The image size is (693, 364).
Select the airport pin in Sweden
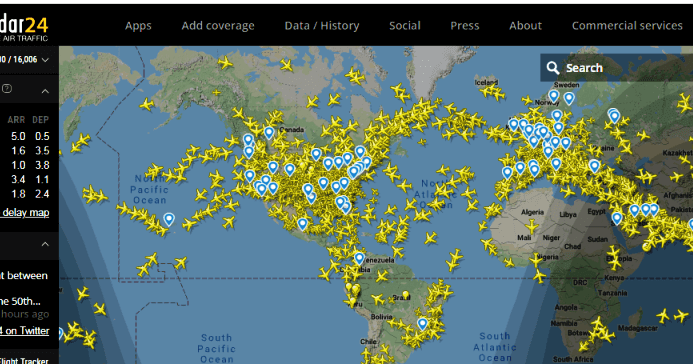tap(569, 98)
